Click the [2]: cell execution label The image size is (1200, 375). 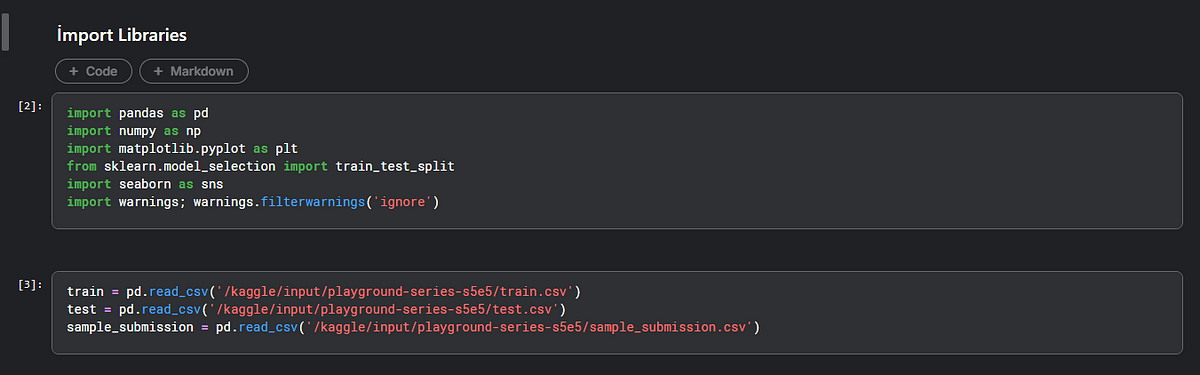point(30,105)
